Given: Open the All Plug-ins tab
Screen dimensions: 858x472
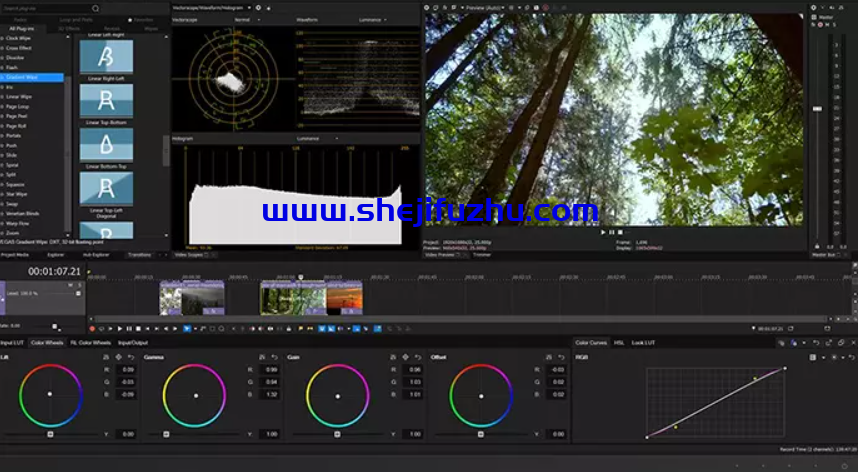Looking at the screenshot, I should coord(22,28).
